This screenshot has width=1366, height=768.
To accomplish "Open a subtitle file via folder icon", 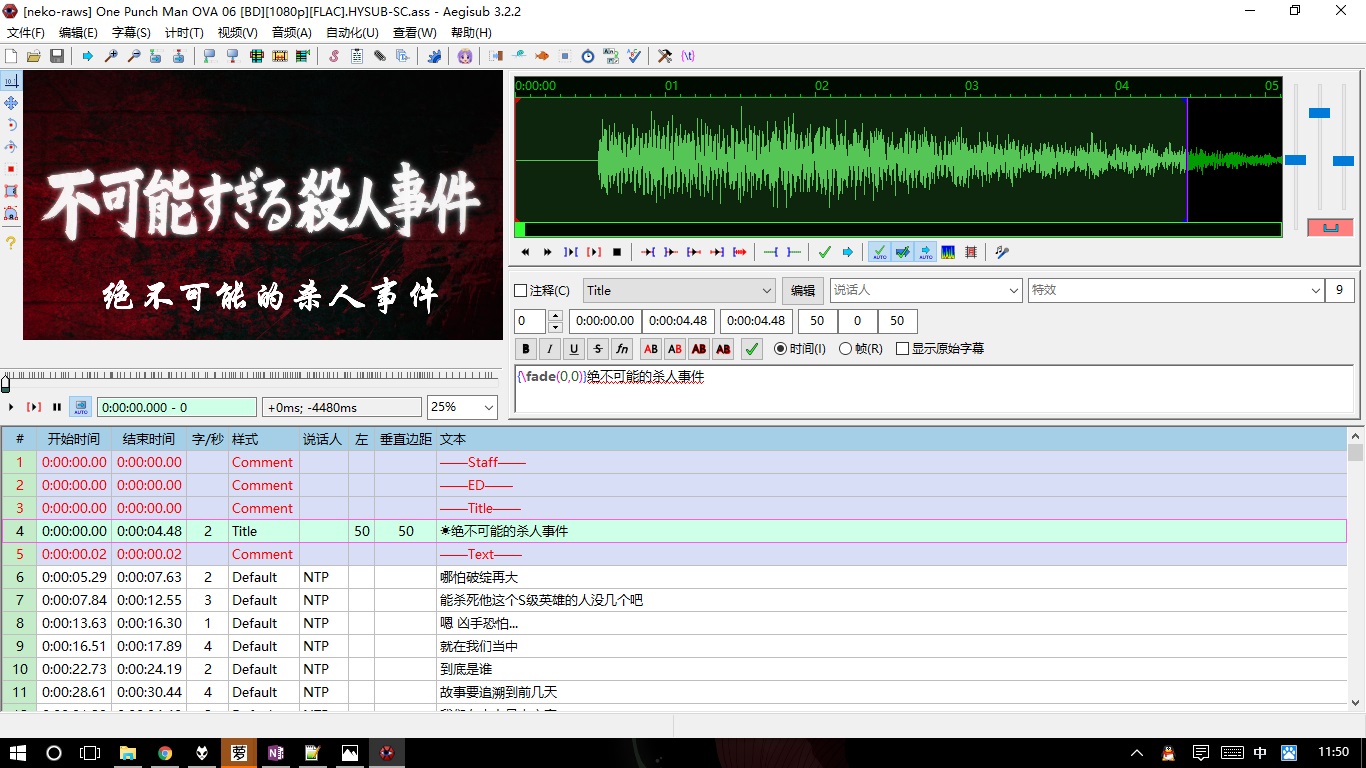I will pyautogui.click(x=34, y=56).
